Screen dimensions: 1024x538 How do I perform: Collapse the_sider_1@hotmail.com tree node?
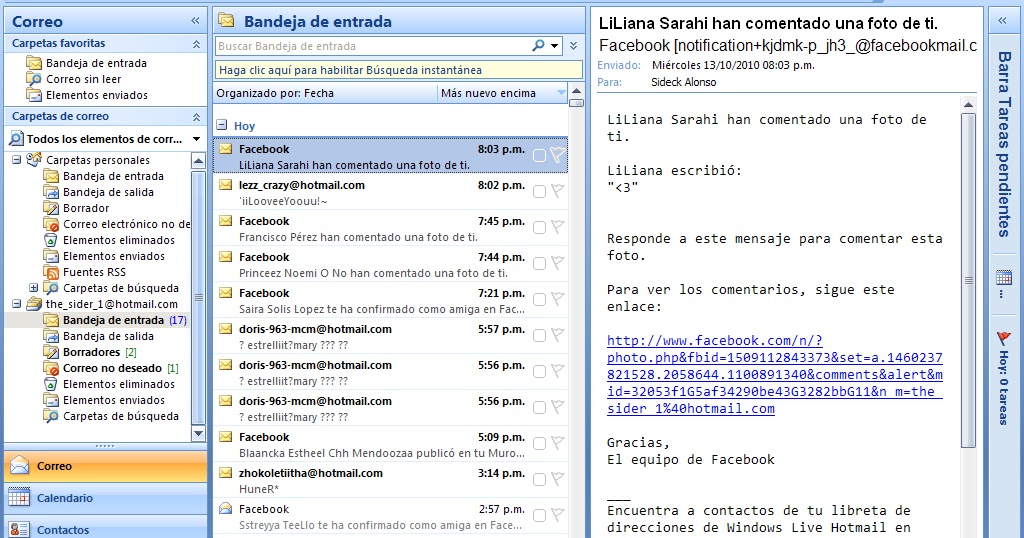pos(16,304)
